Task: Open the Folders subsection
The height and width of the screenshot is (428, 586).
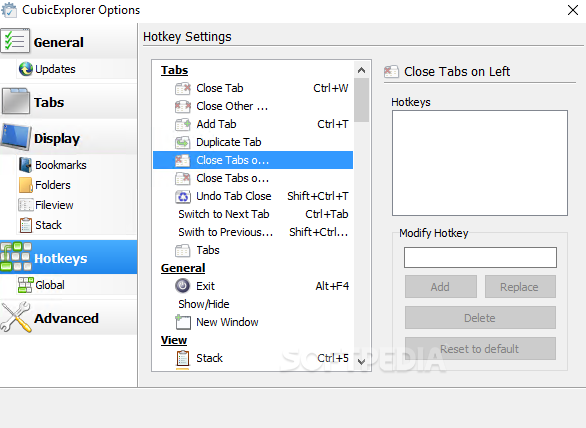Action: [x=76, y=185]
